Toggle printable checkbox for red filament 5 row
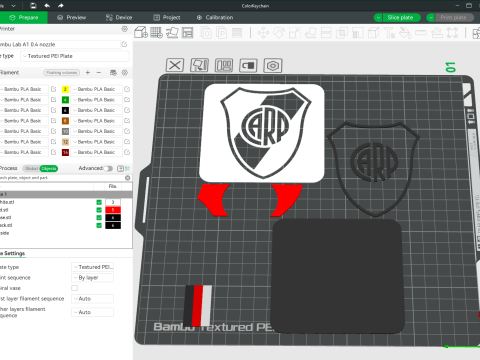This screenshot has width=480, height=360. [x=99, y=210]
